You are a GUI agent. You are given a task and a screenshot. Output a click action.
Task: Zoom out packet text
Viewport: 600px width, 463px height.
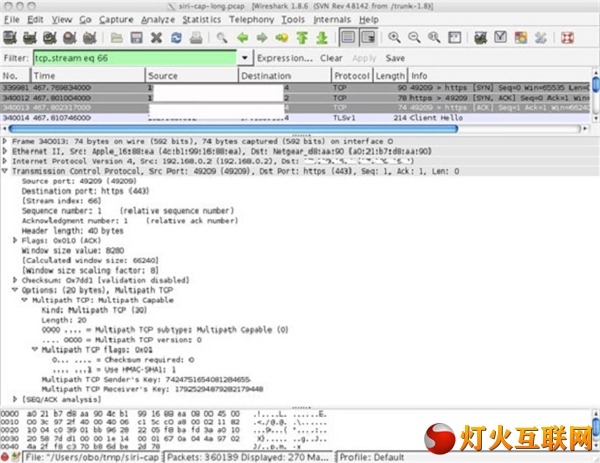pos(414,37)
